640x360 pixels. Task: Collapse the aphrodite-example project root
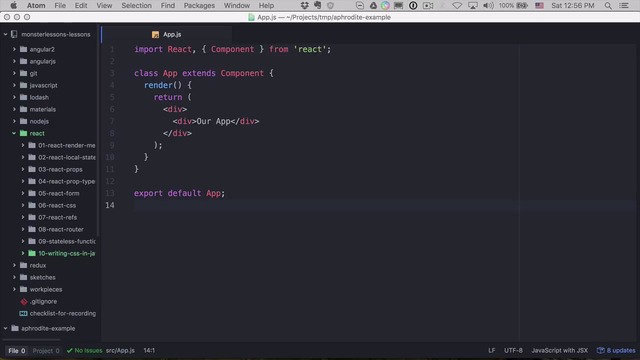(x=6, y=329)
